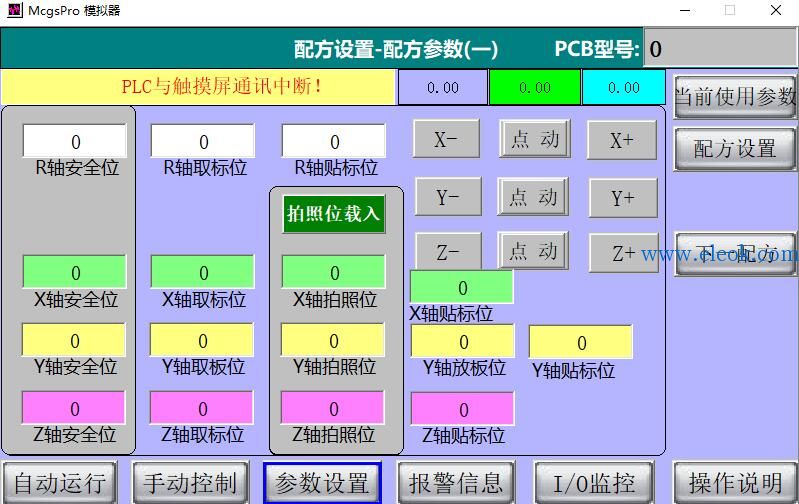Edit the X轴贴标位 green field
The width and height of the screenshot is (799, 504).
(x=462, y=287)
